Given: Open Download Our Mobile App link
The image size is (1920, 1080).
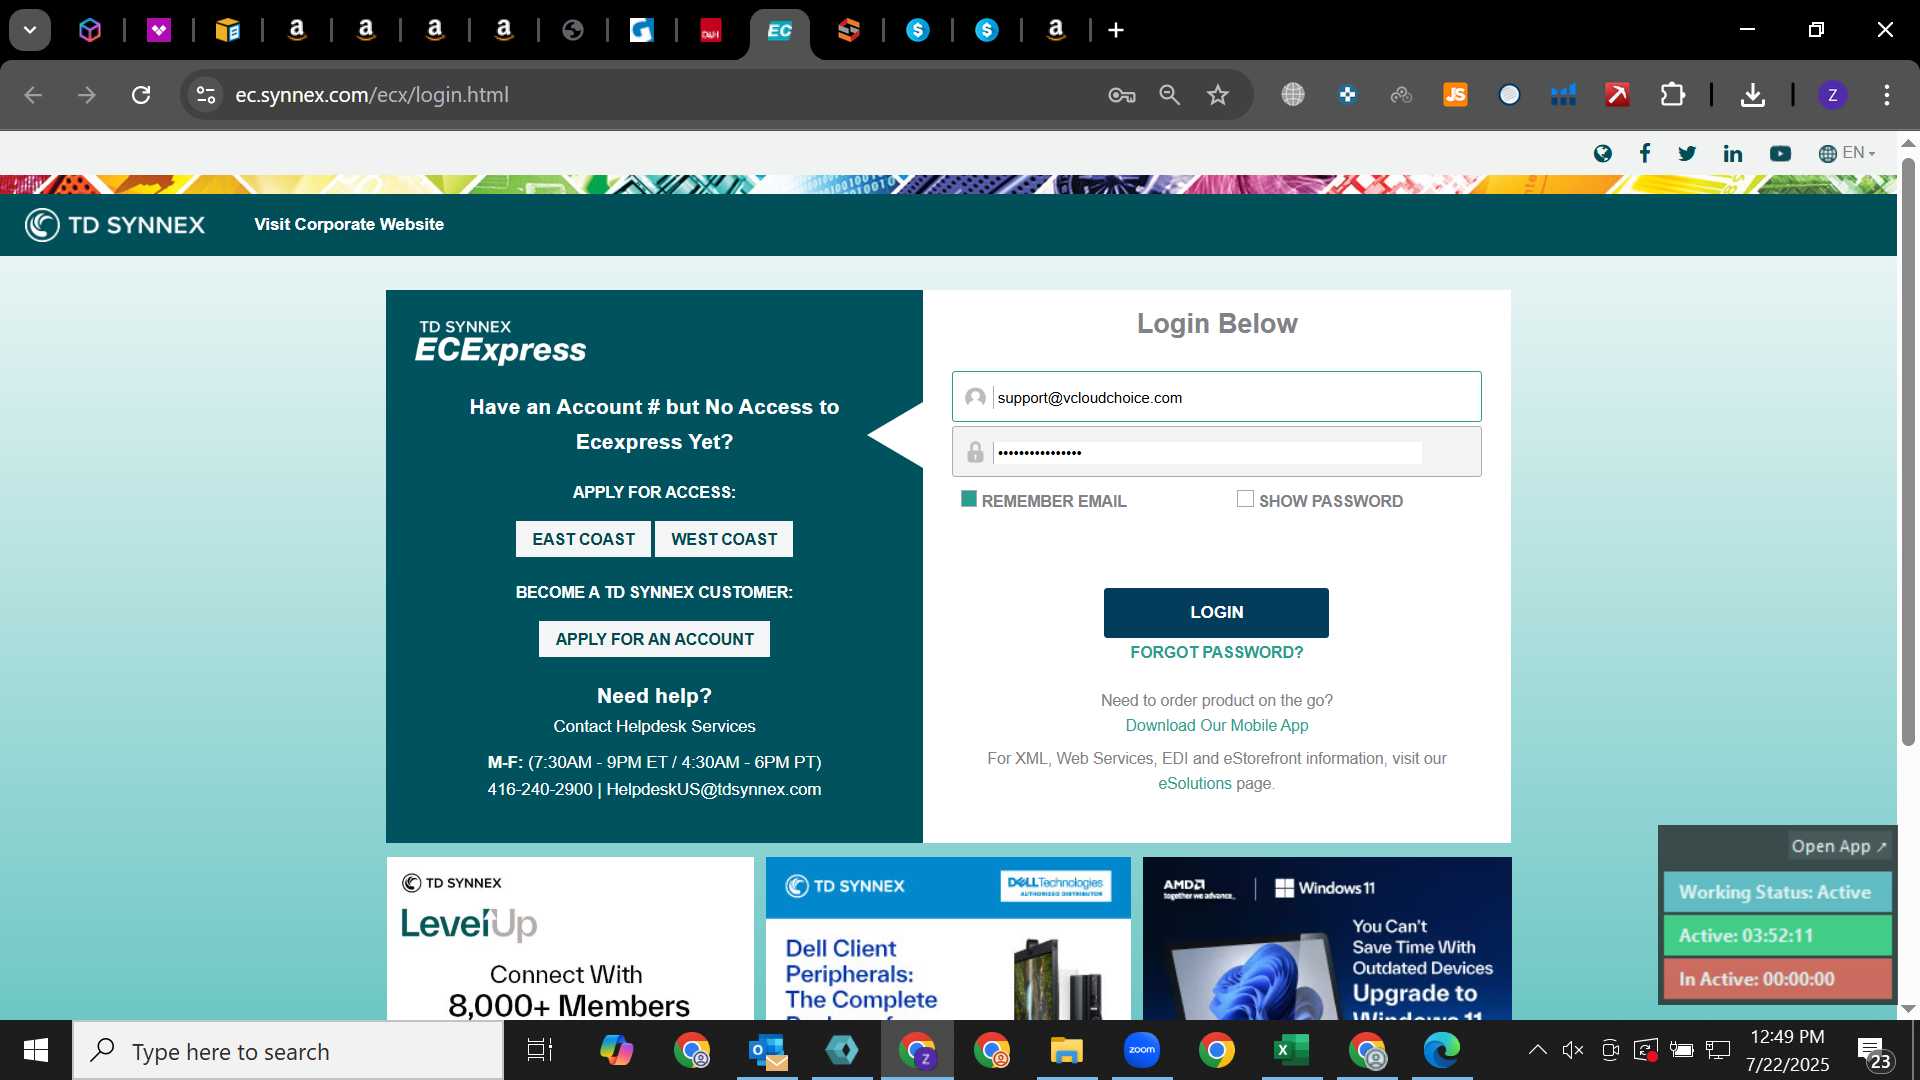Looking at the screenshot, I should 1216,725.
